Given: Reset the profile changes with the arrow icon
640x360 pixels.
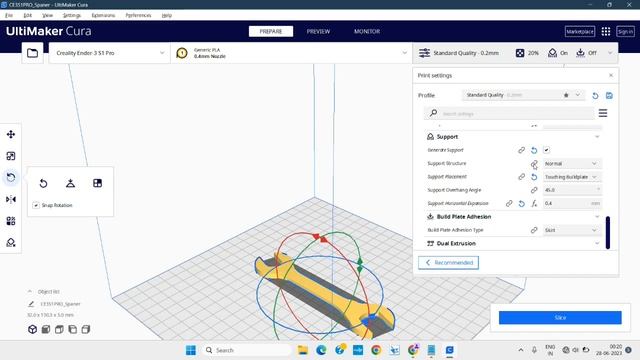Looking at the screenshot, I should [595, 96].
